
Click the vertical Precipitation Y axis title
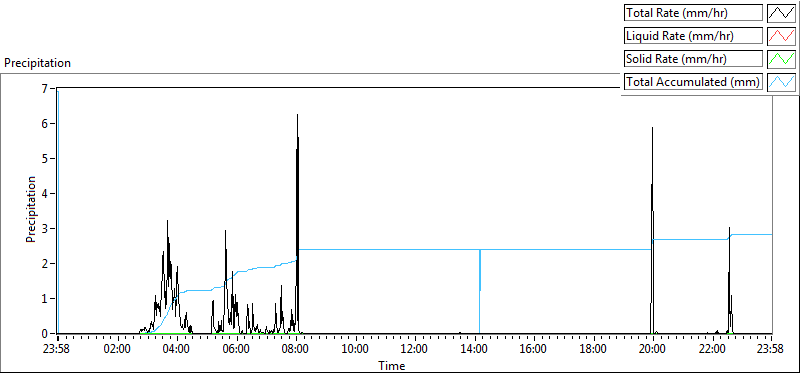tap(31, 209)
